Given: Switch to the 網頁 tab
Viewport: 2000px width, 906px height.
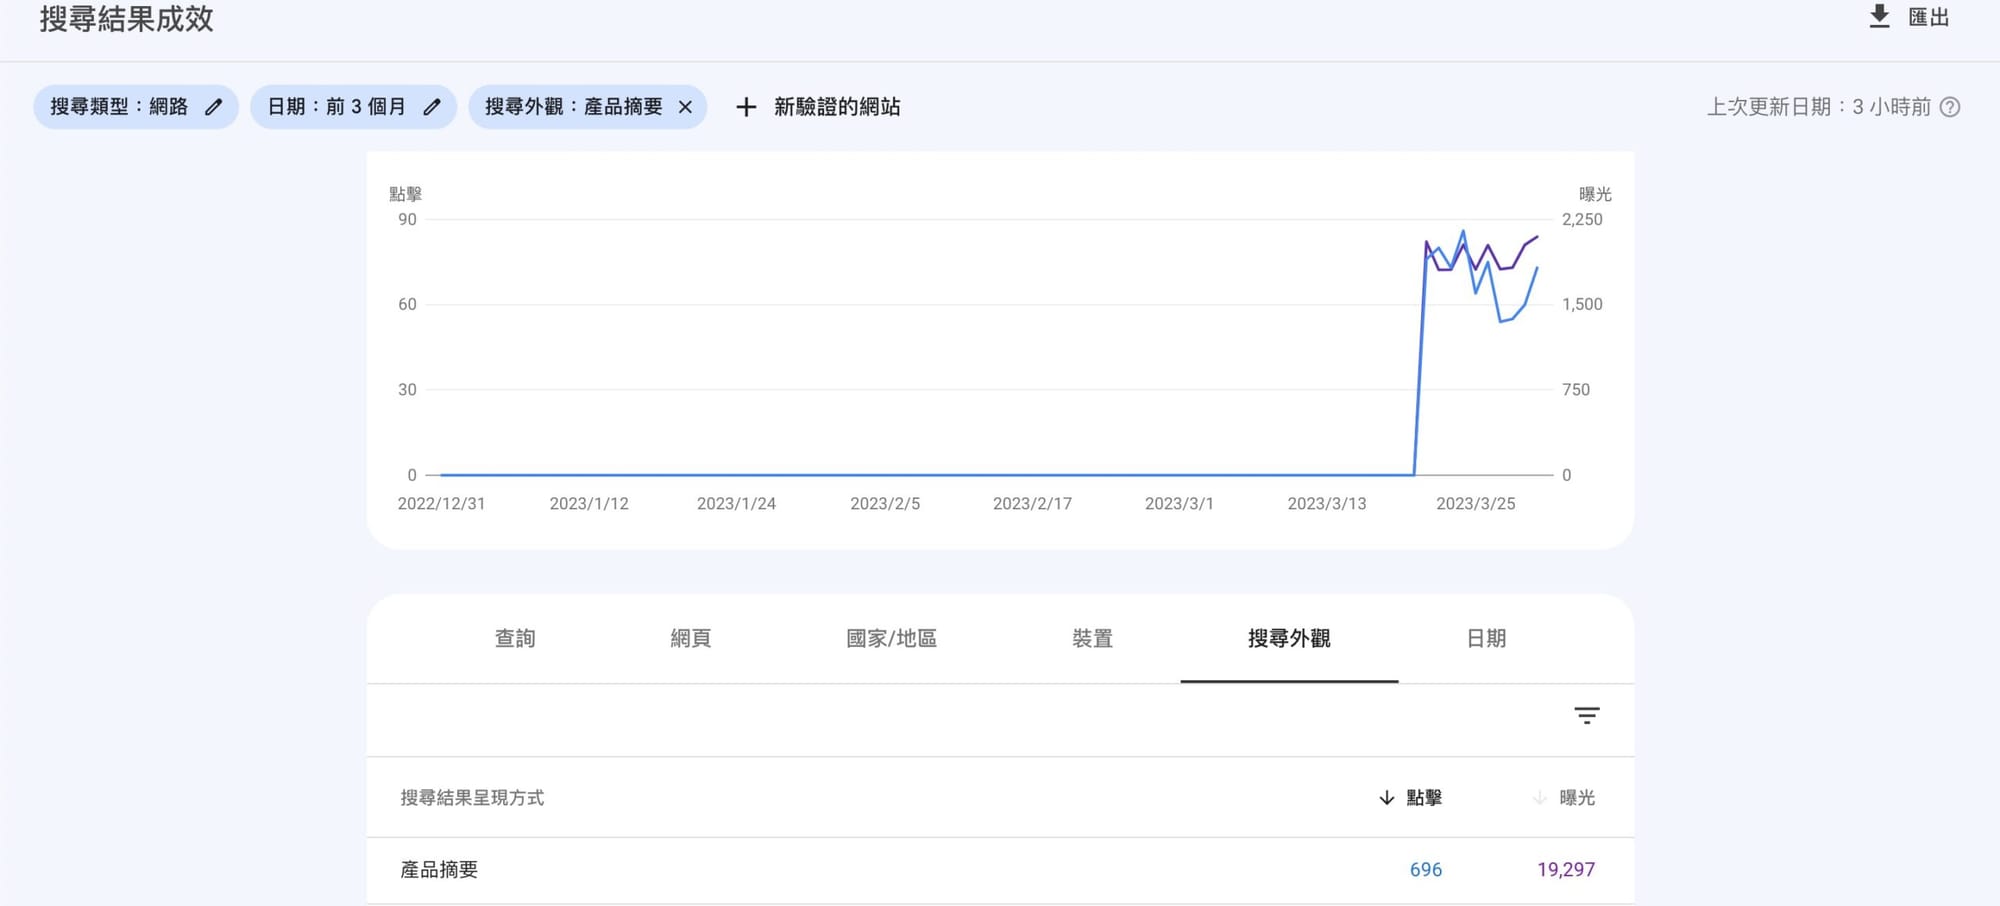Looking at the screenshot, I should tap(690, 638).
